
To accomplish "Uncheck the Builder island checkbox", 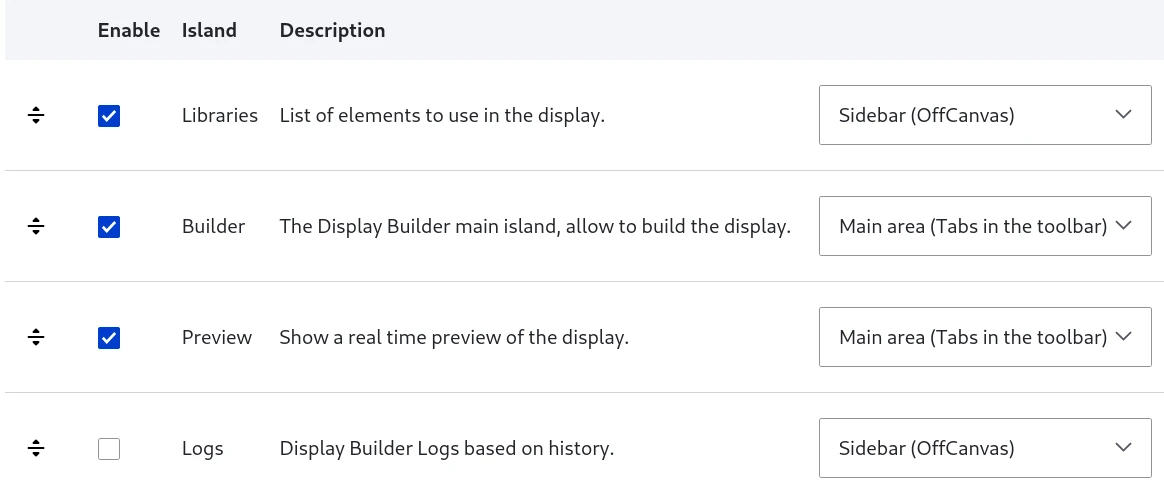I will (109, 227).
